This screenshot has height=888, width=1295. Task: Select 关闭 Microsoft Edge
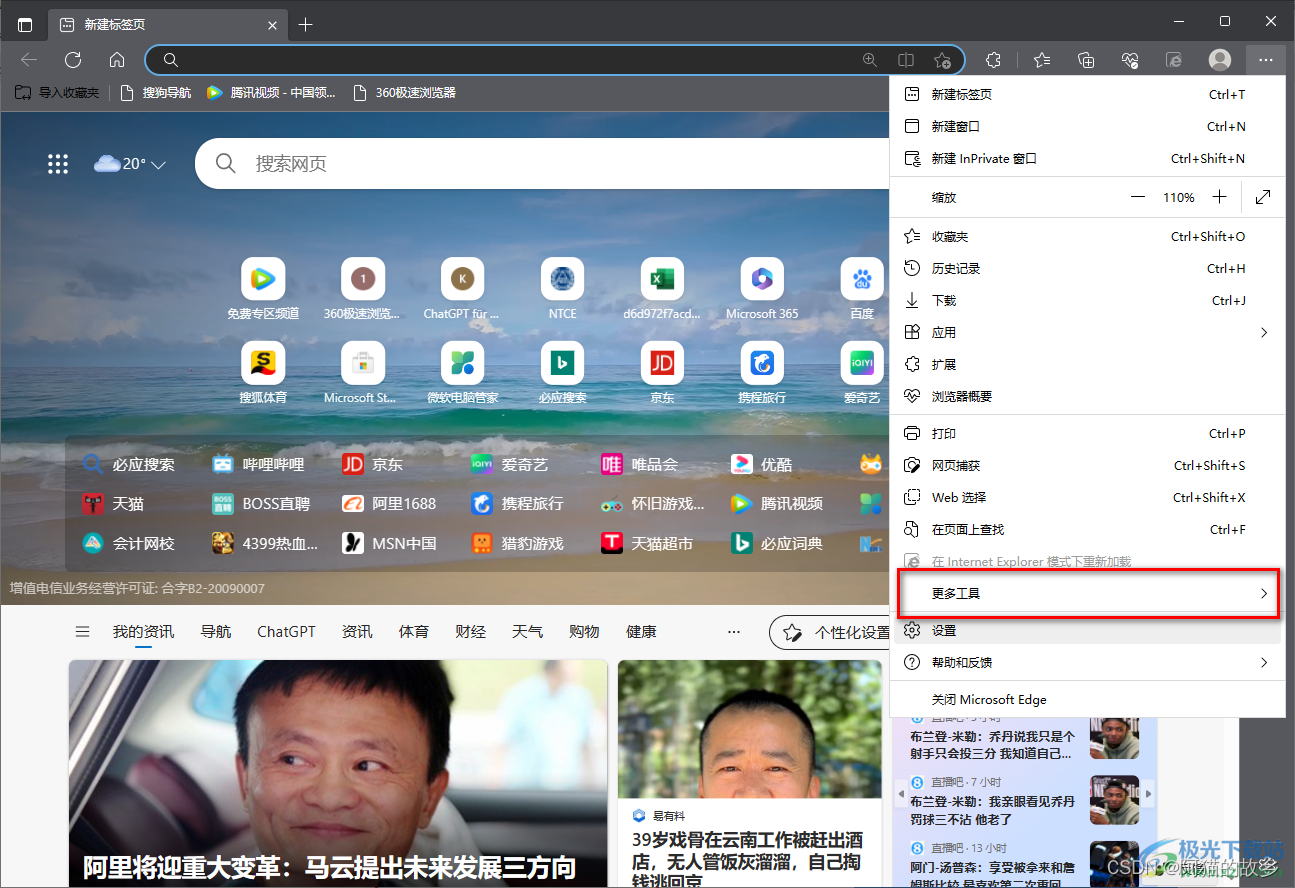1087,699
